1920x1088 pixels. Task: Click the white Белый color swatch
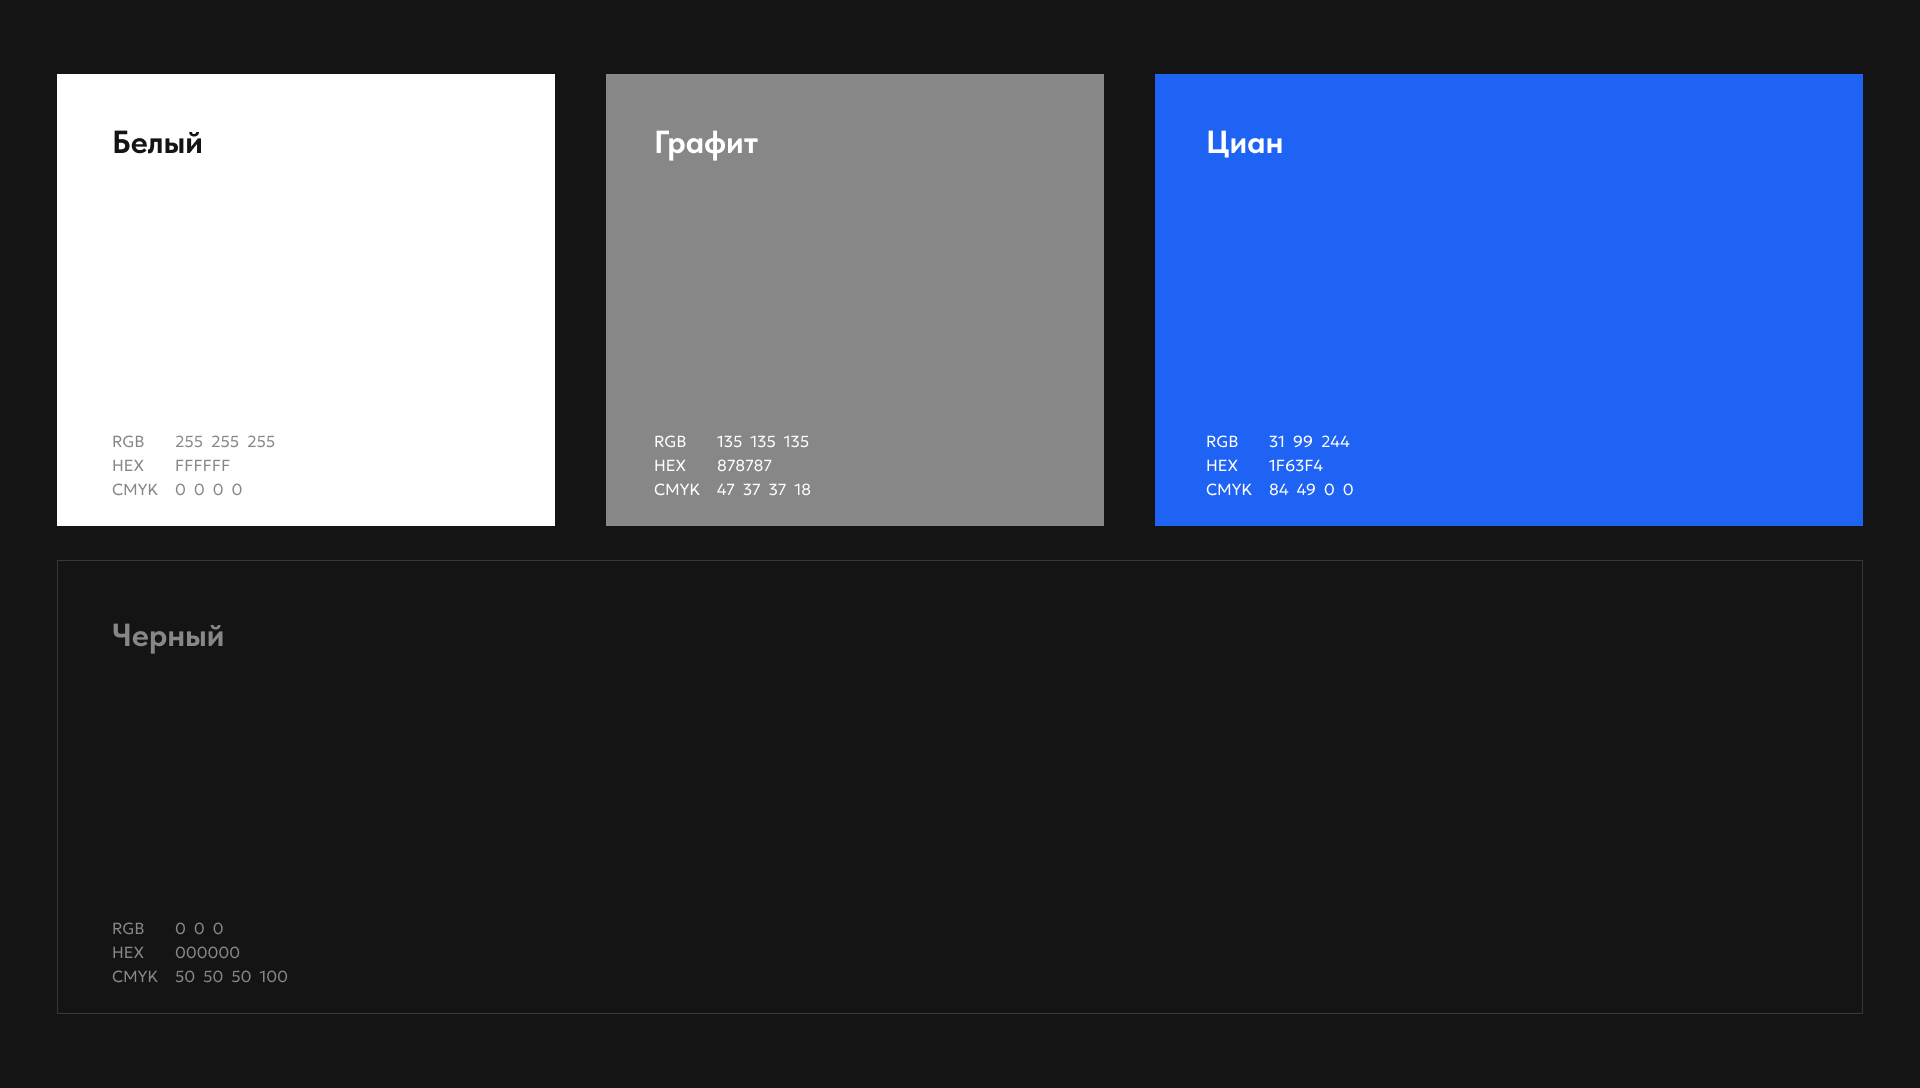pos(305,290)
